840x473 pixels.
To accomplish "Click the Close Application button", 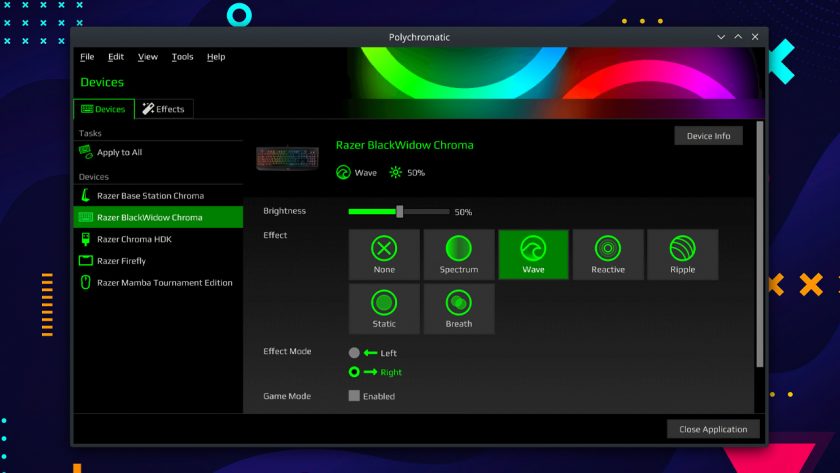I will point(713,429).
